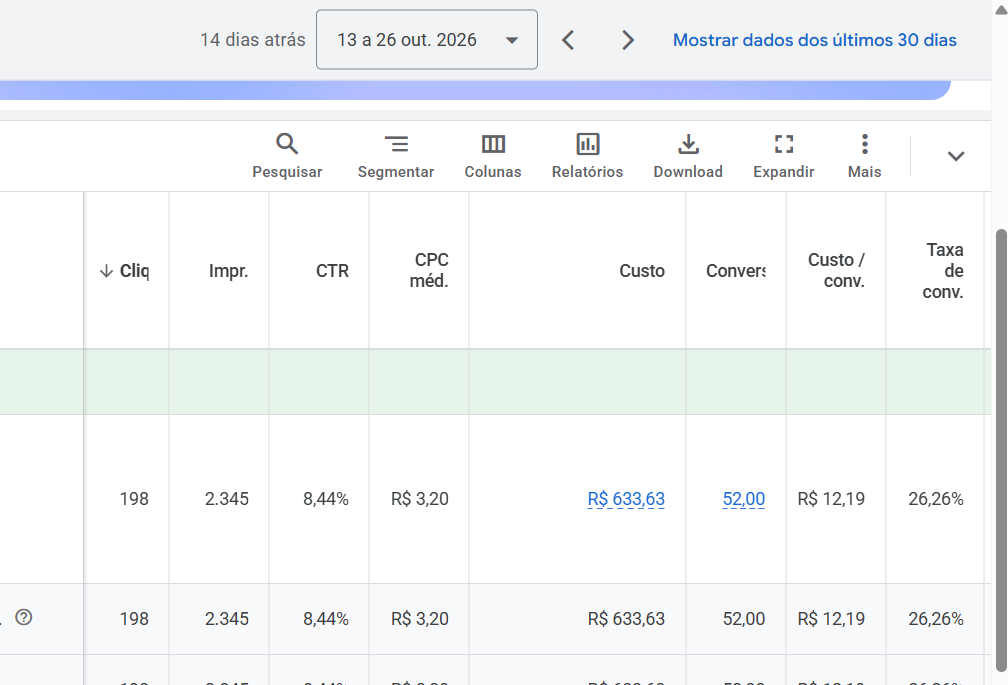The image size is (1008, 685).
Task: Collapse the toolbar chevron at right
Action: 956,156
